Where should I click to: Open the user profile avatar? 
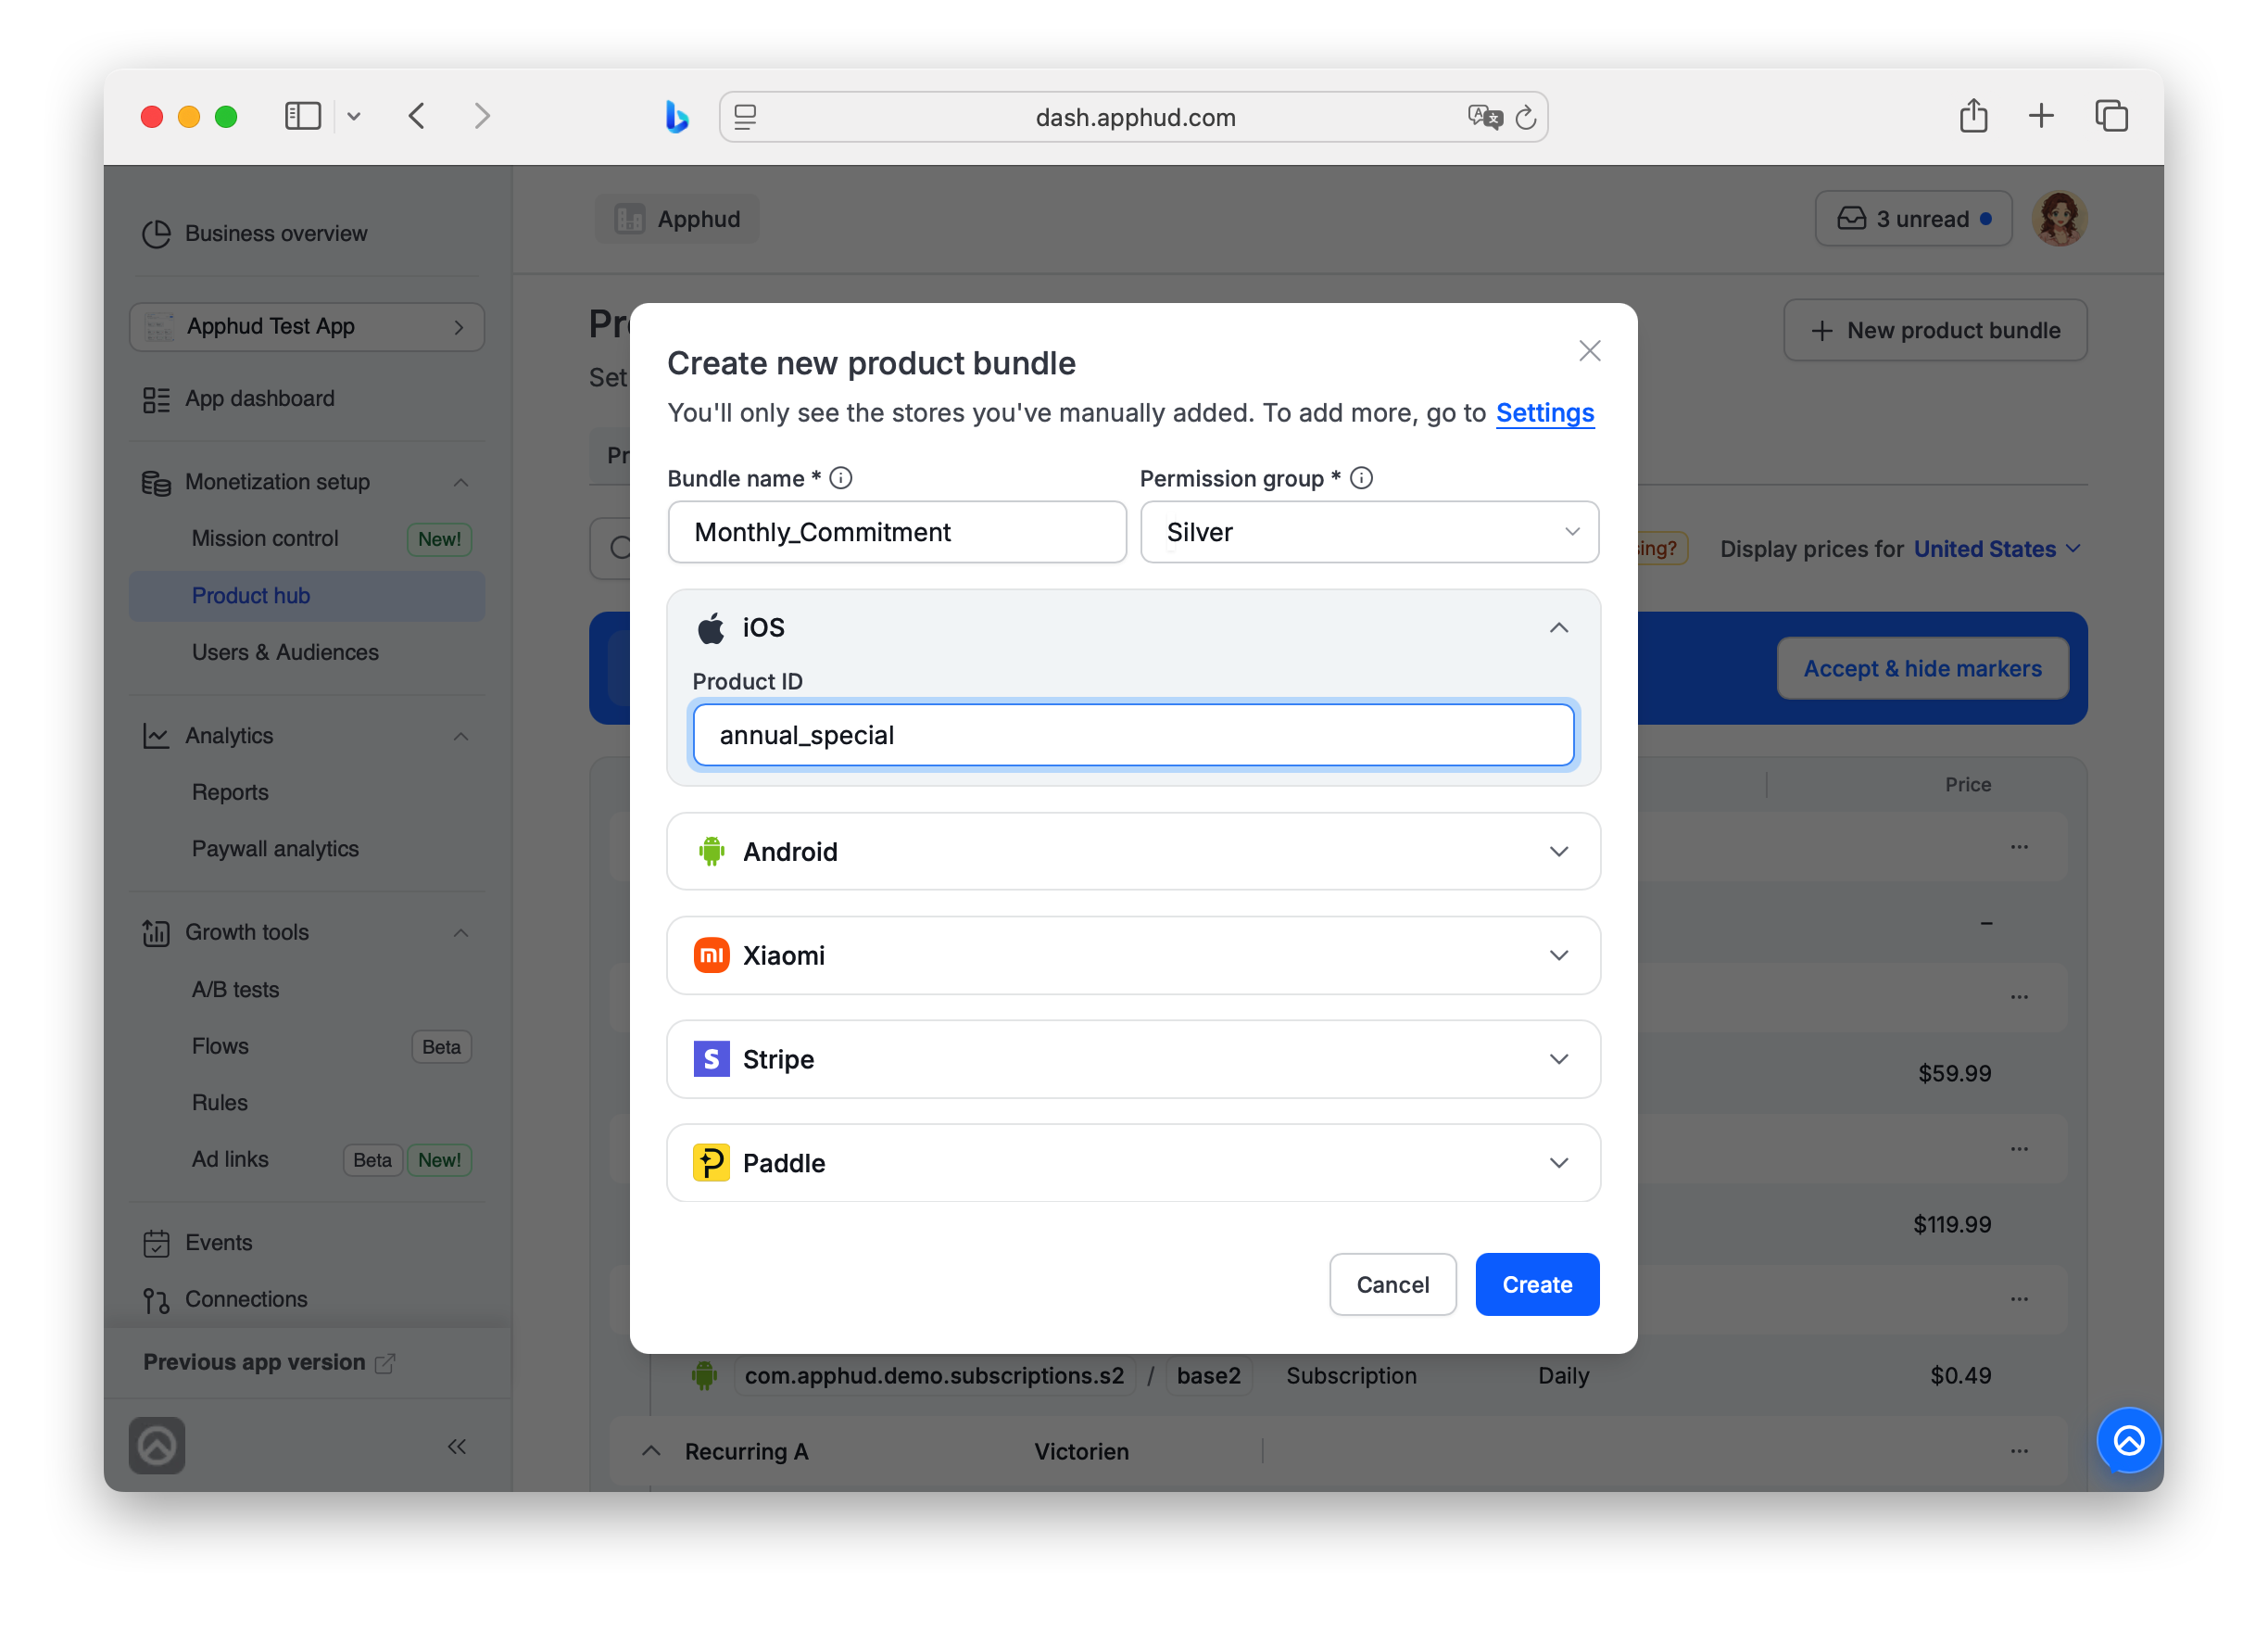(x=2059, y=219)
